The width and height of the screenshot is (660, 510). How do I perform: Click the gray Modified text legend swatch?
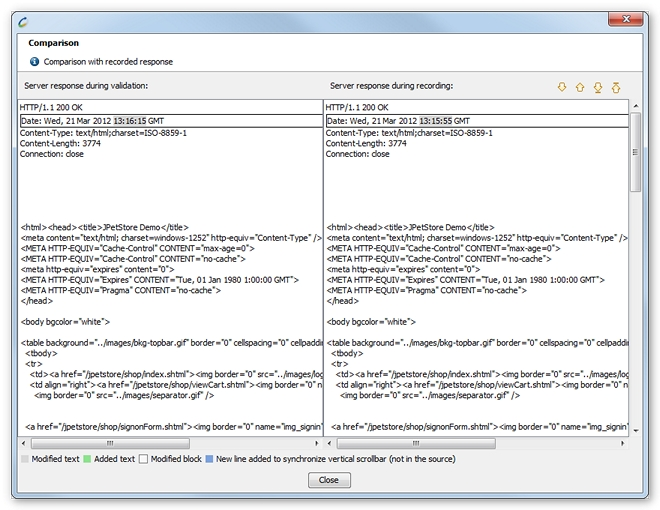click(25, 459)
